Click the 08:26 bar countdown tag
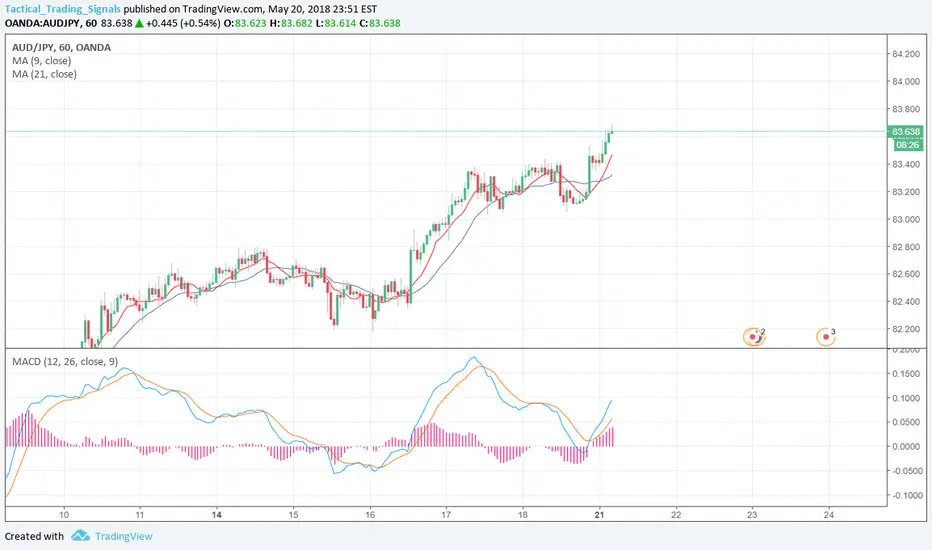This screenshot has width=932, height=550. click(907, 144)
